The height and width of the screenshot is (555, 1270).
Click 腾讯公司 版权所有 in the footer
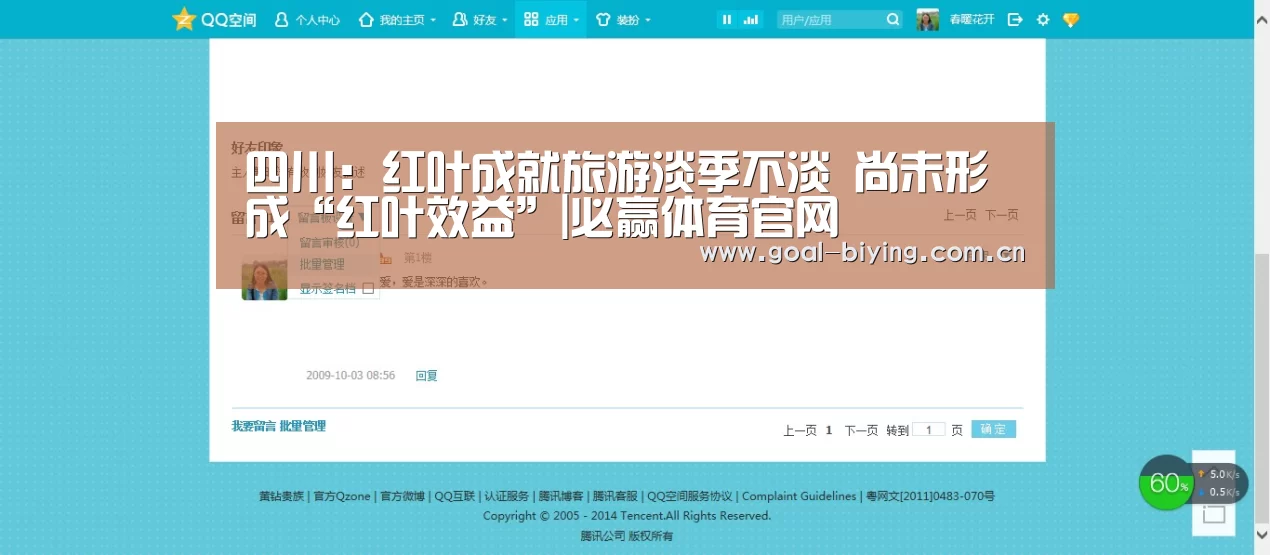[x=627, y=536]
